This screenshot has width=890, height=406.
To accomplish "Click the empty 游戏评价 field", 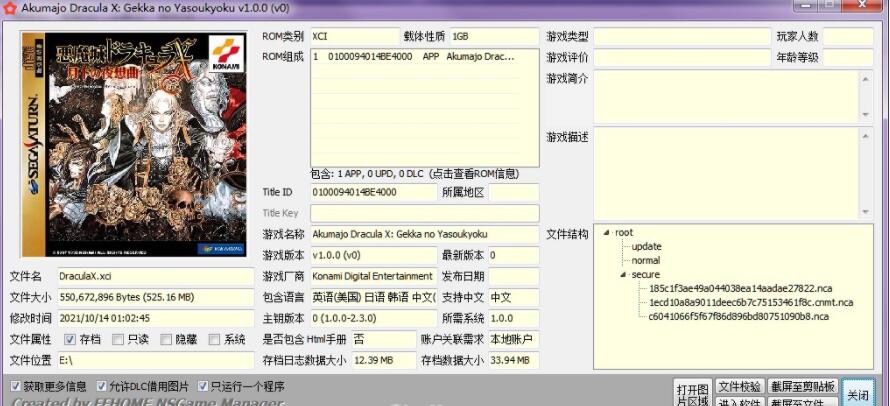I will point(682,57).
